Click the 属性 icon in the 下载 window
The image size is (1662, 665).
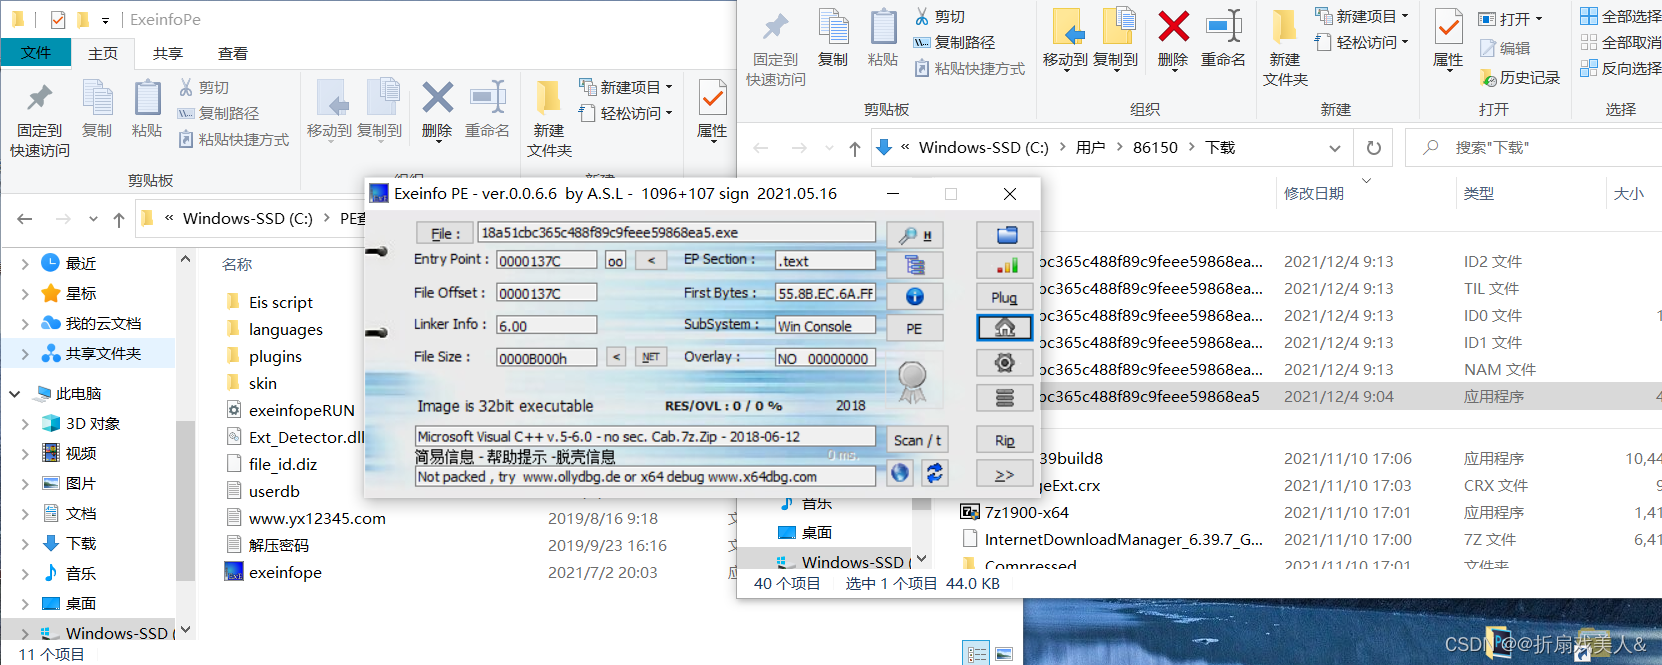click(1448, 27)
